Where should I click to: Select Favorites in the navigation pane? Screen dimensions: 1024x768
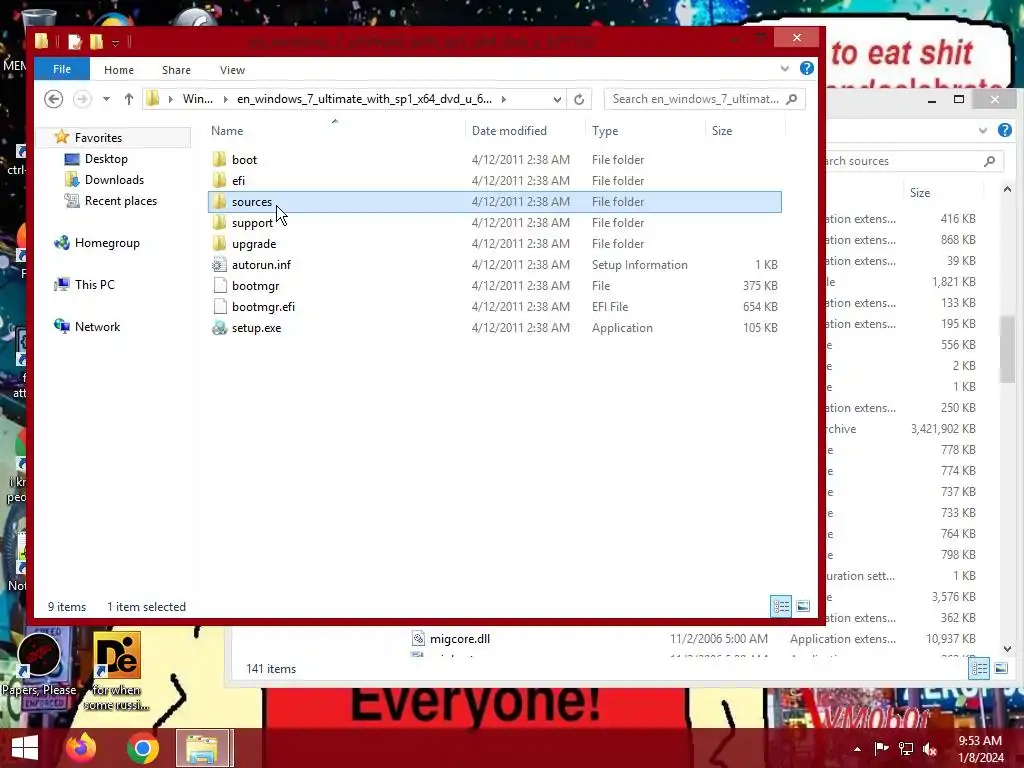click(x=98, y=138)
